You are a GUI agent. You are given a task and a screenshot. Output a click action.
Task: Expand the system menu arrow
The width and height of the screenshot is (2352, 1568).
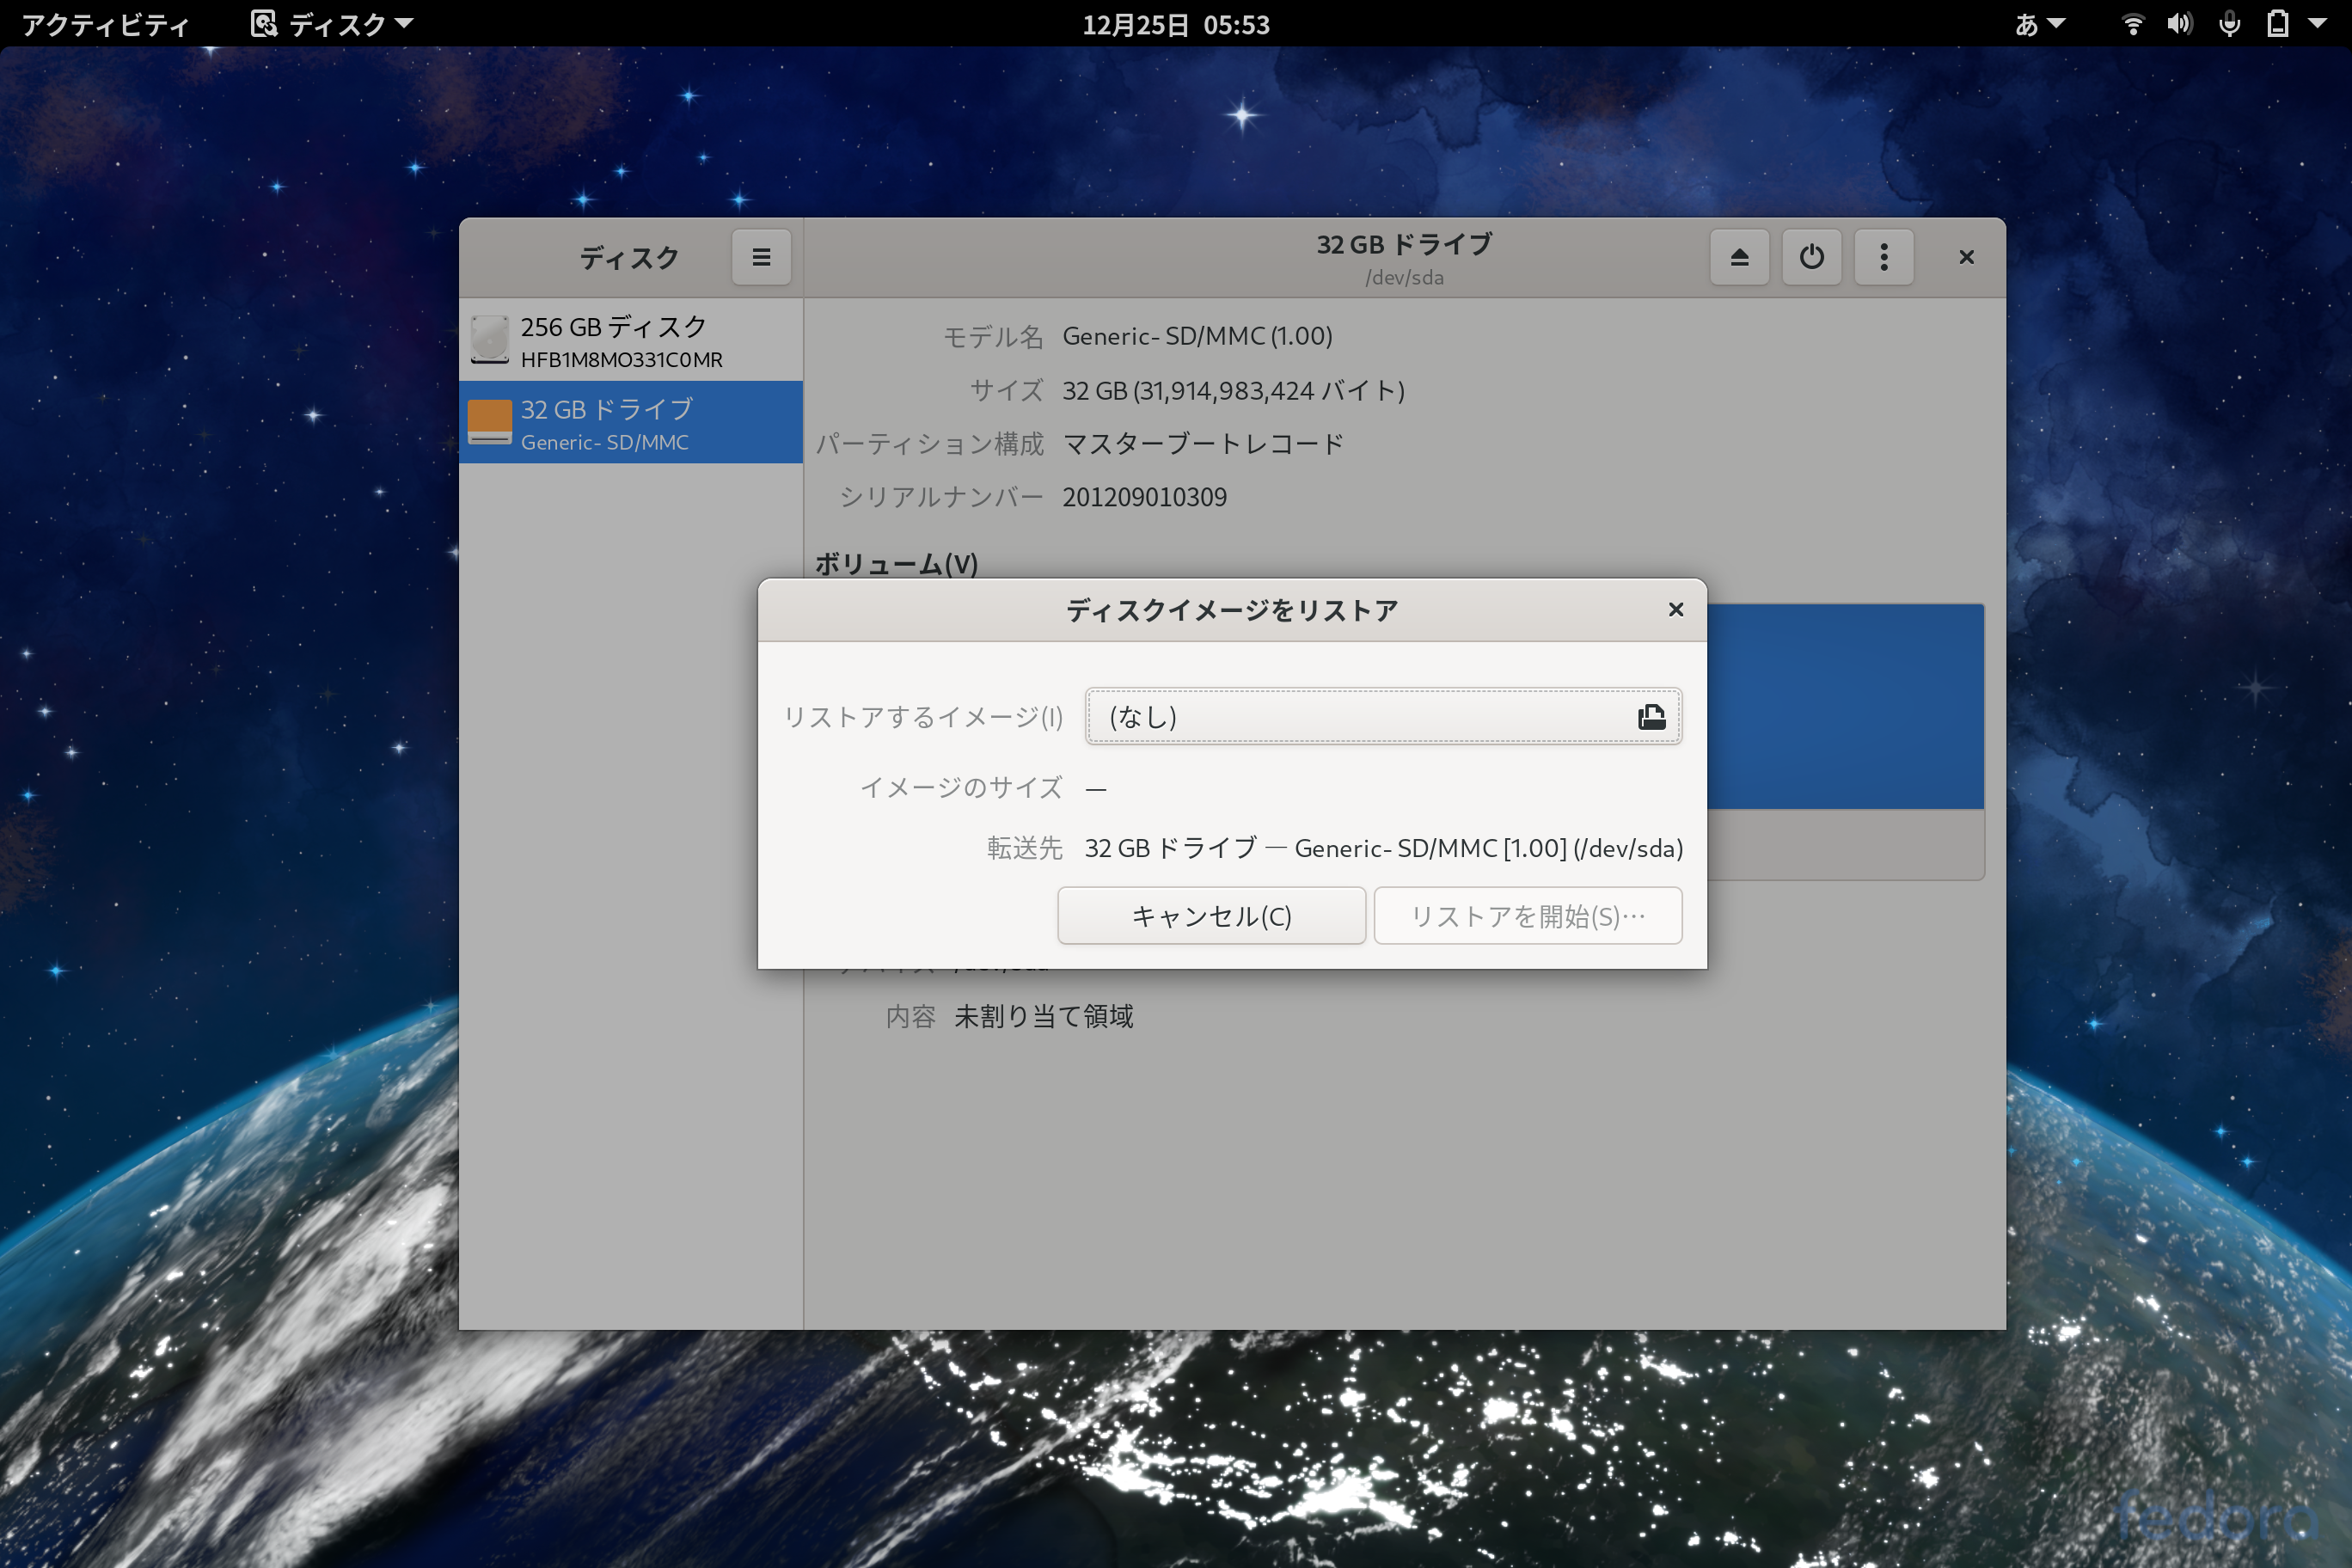(2317, 24)
